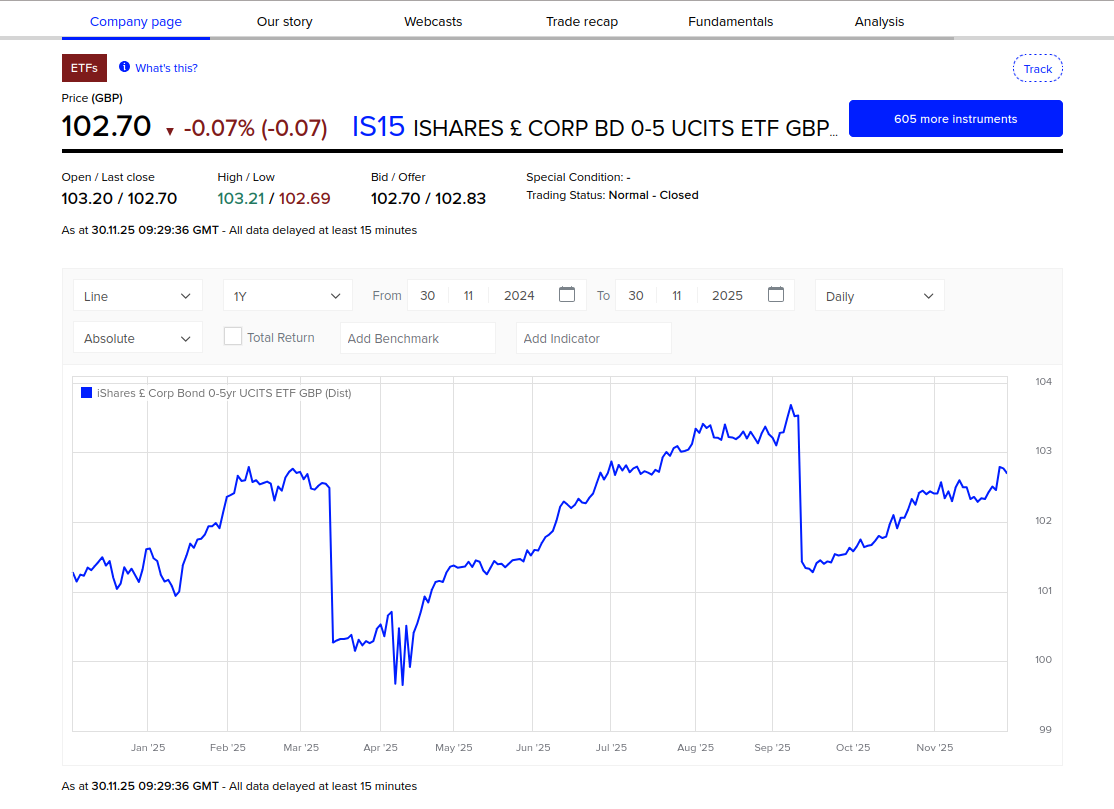Image resolution: width=1114 pixels, height=809 pixels.
Task: Click the info icon beside What's this
Action: pyautogui.click(x=124, y=67)
